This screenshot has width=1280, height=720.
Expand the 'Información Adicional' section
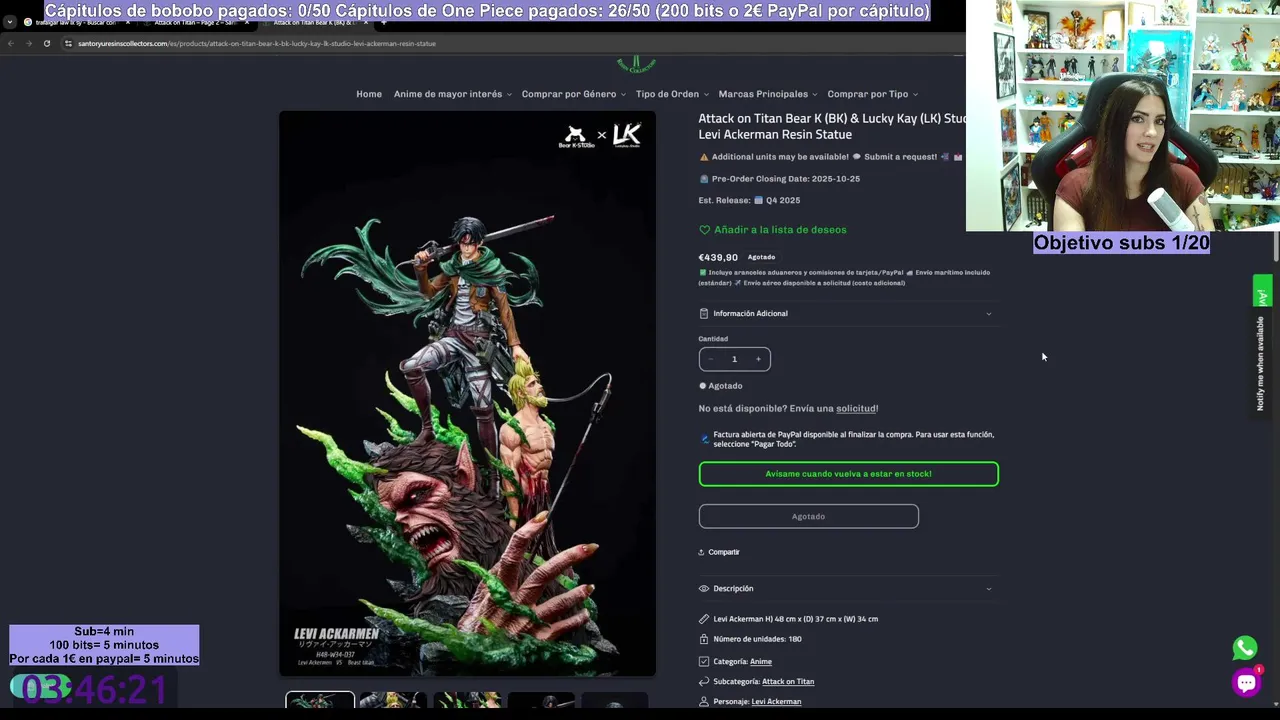(x=848, y=314)
